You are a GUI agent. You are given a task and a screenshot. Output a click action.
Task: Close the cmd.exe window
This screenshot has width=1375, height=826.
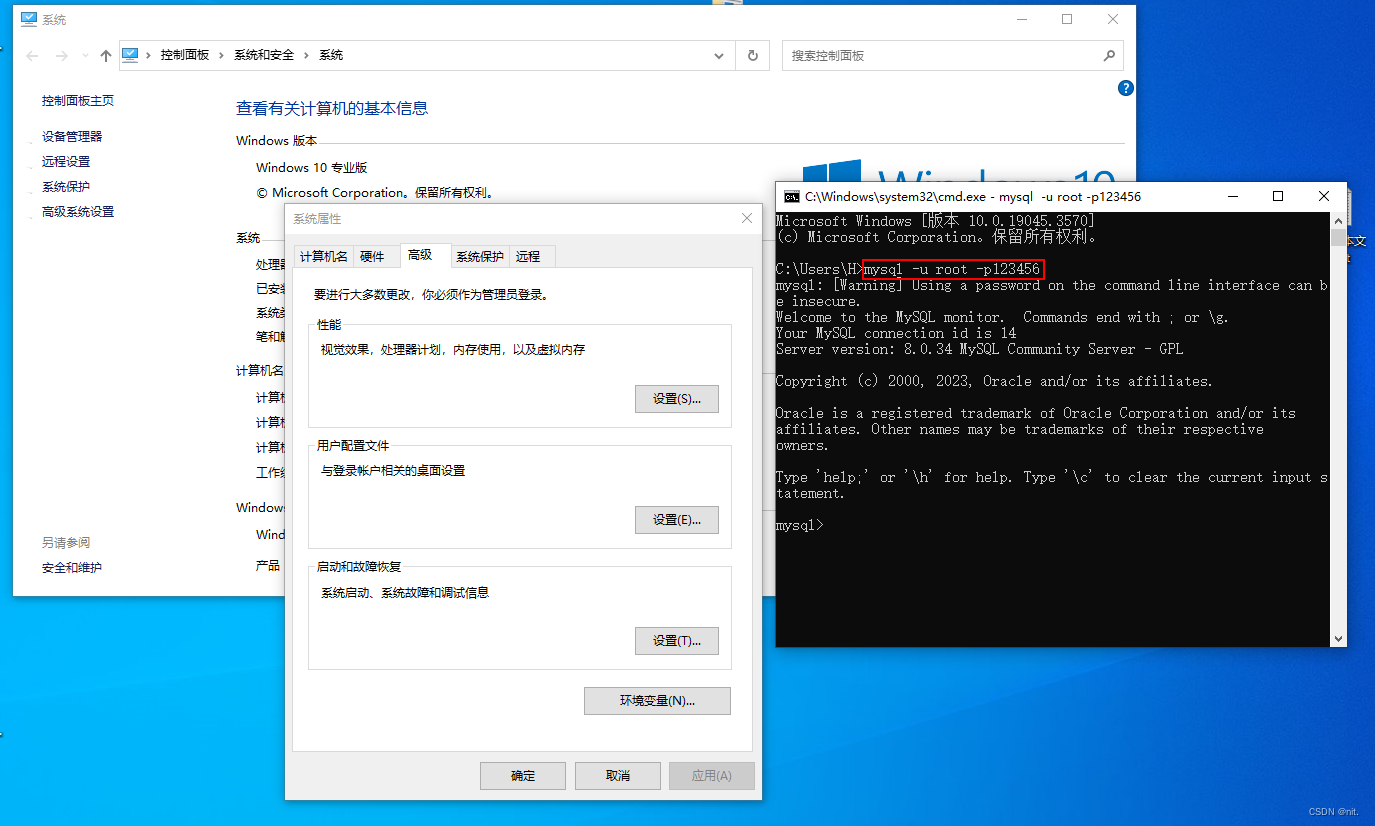pyautogui.click(x=1324, y=197)
